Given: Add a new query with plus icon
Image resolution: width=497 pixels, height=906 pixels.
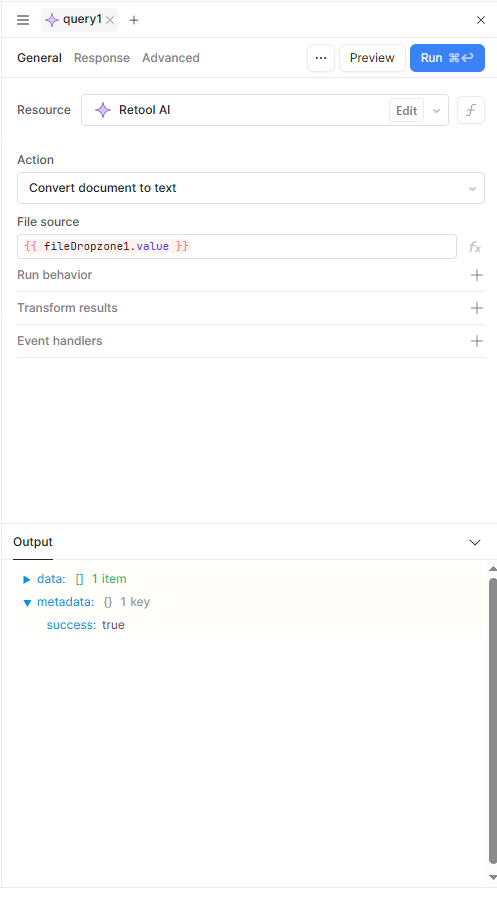Looking at the screenshot, I should [134, 20].
